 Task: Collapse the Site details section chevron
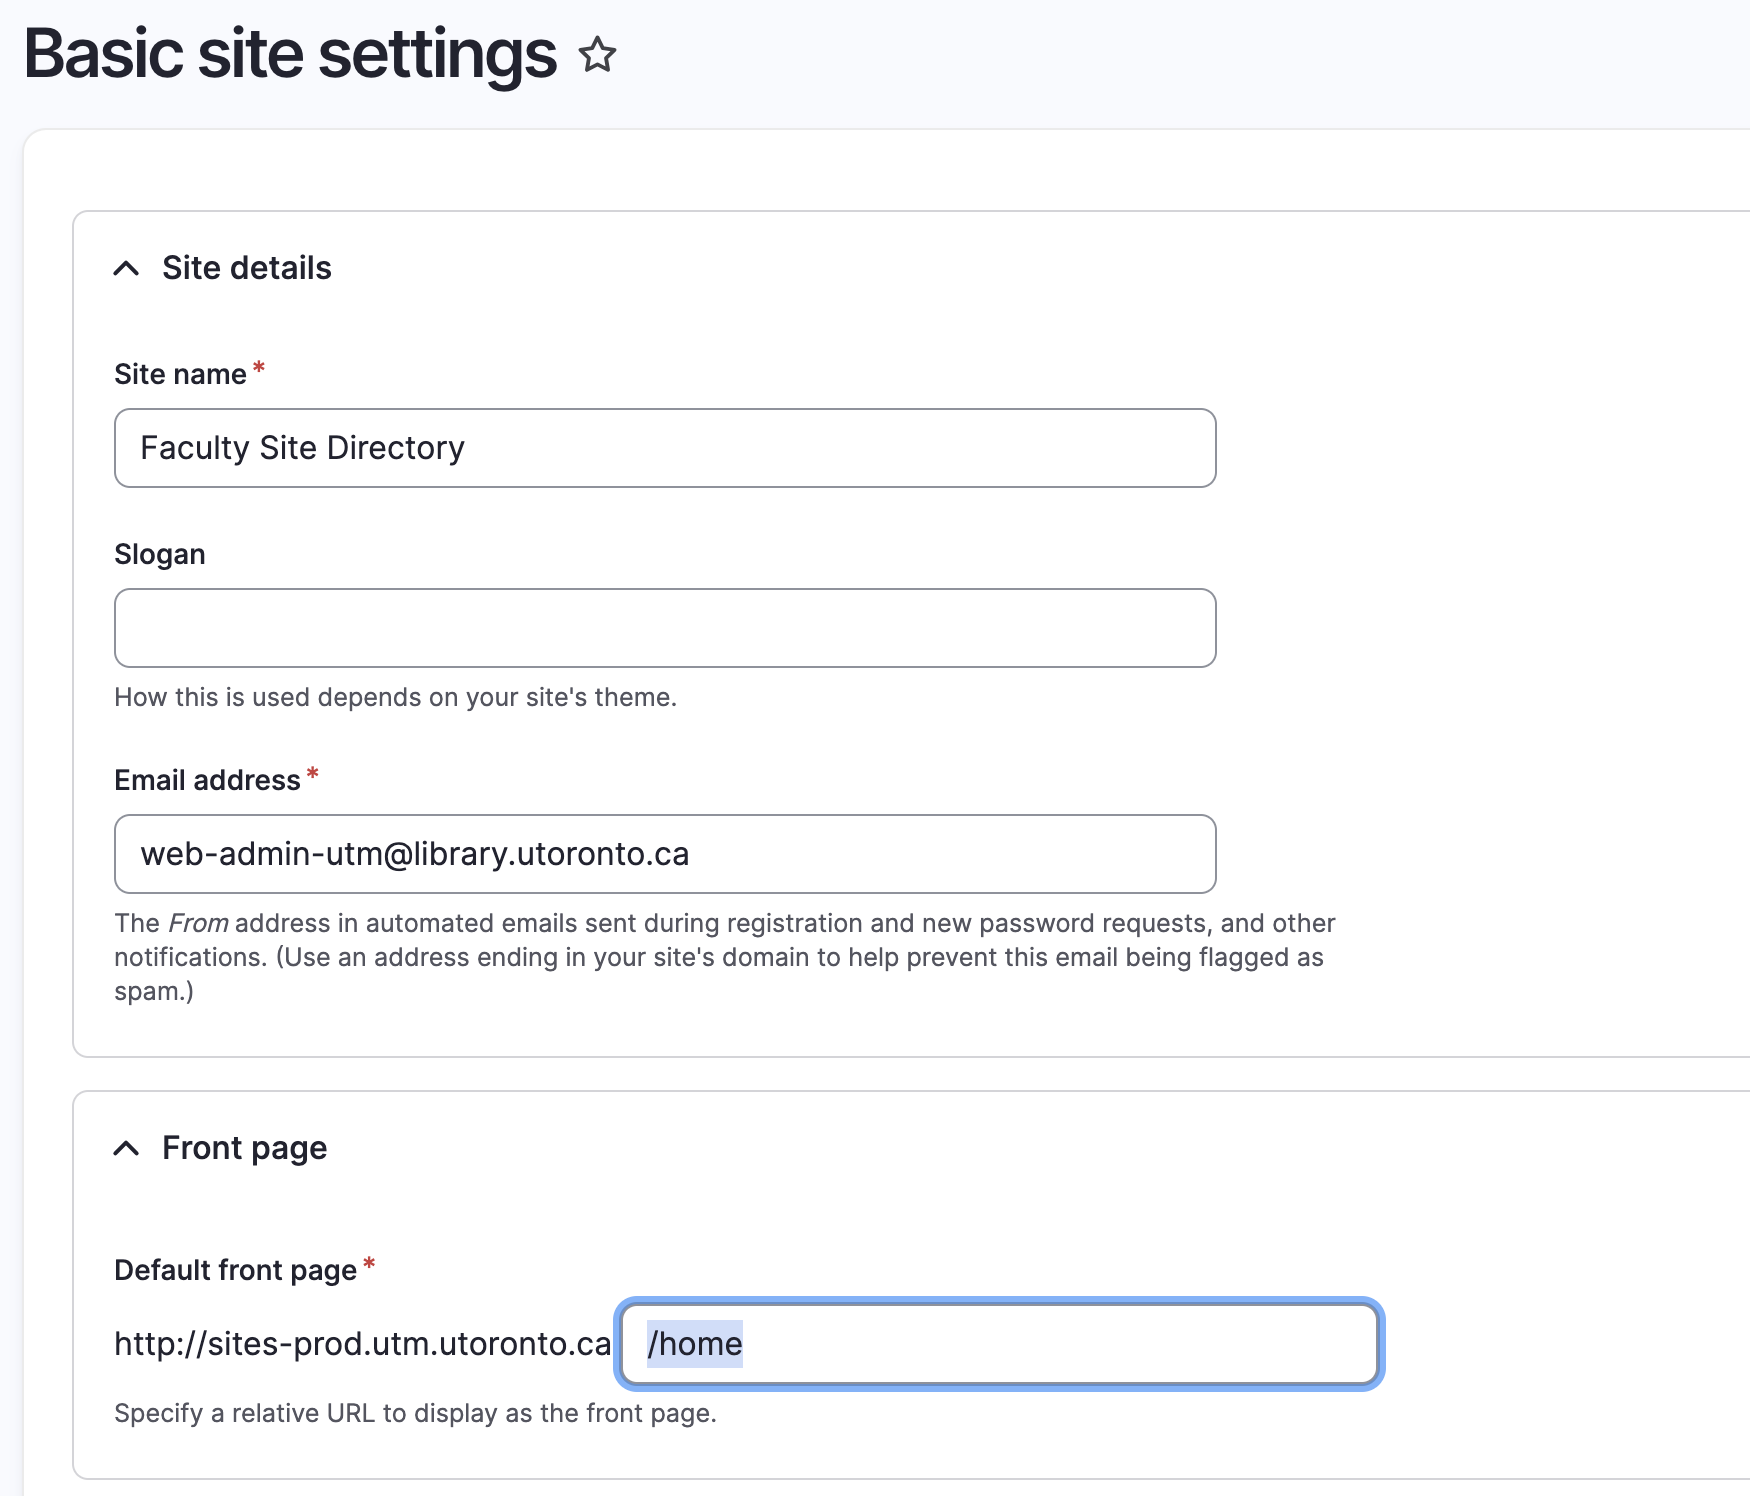tap(126, 268)
